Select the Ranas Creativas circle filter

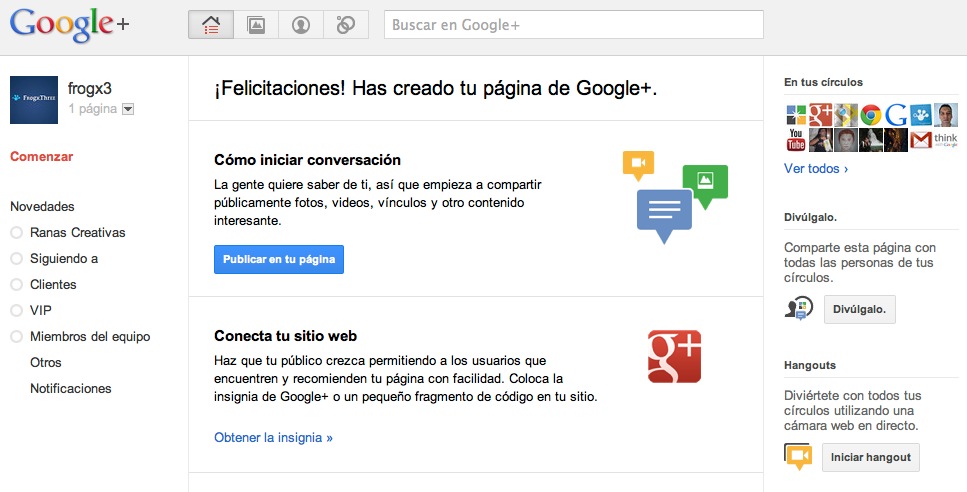[77, 233]
